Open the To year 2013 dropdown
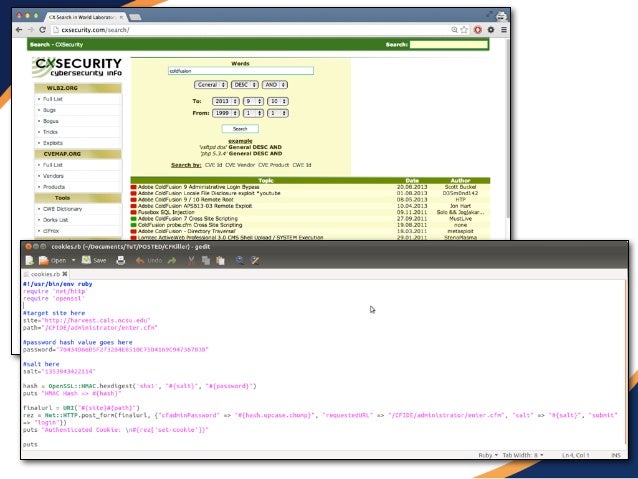This screenshot has width=638, height=479. coord(225,101)
